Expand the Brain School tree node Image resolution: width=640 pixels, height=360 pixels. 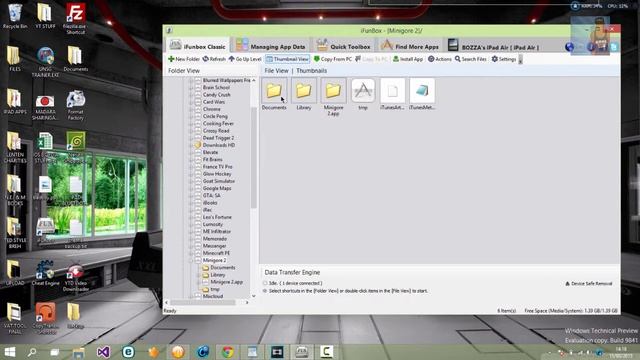191,87
